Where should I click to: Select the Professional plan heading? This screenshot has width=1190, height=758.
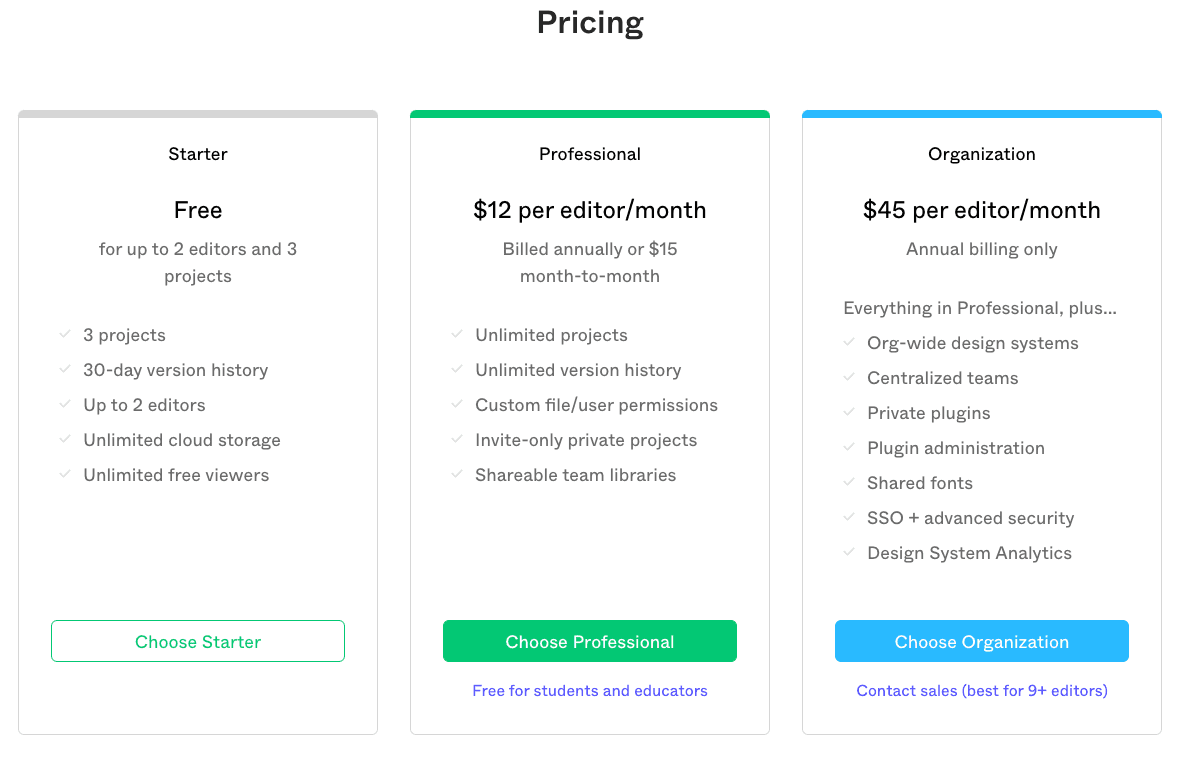(x=590, y=154)
